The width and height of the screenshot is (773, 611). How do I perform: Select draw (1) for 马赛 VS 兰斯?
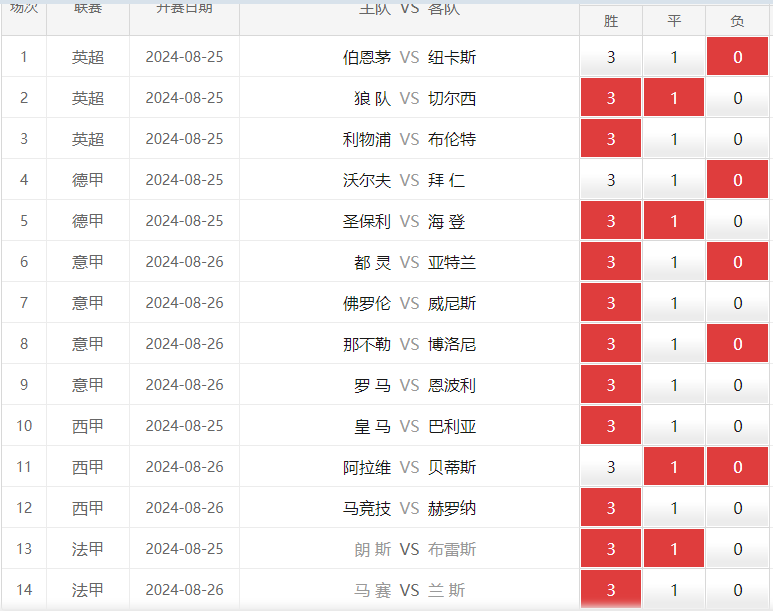[674, 589]
